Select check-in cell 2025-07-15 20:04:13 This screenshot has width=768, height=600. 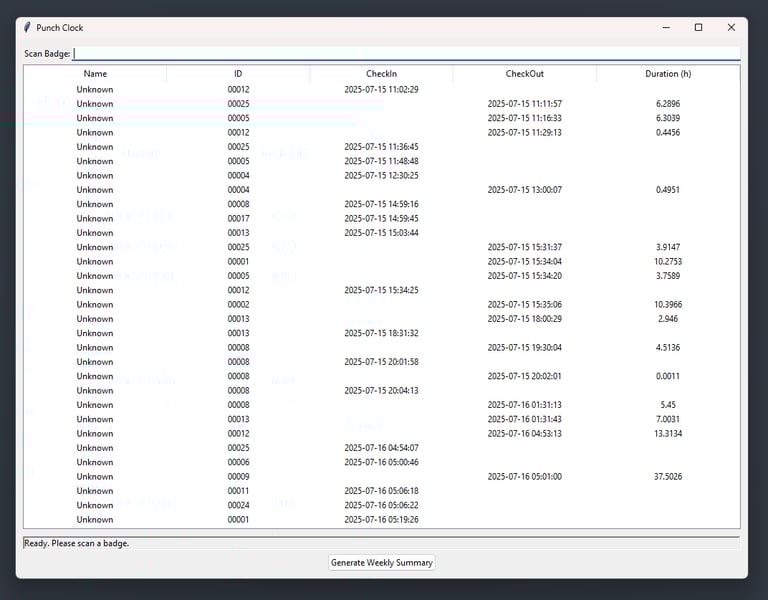point(382,390)
